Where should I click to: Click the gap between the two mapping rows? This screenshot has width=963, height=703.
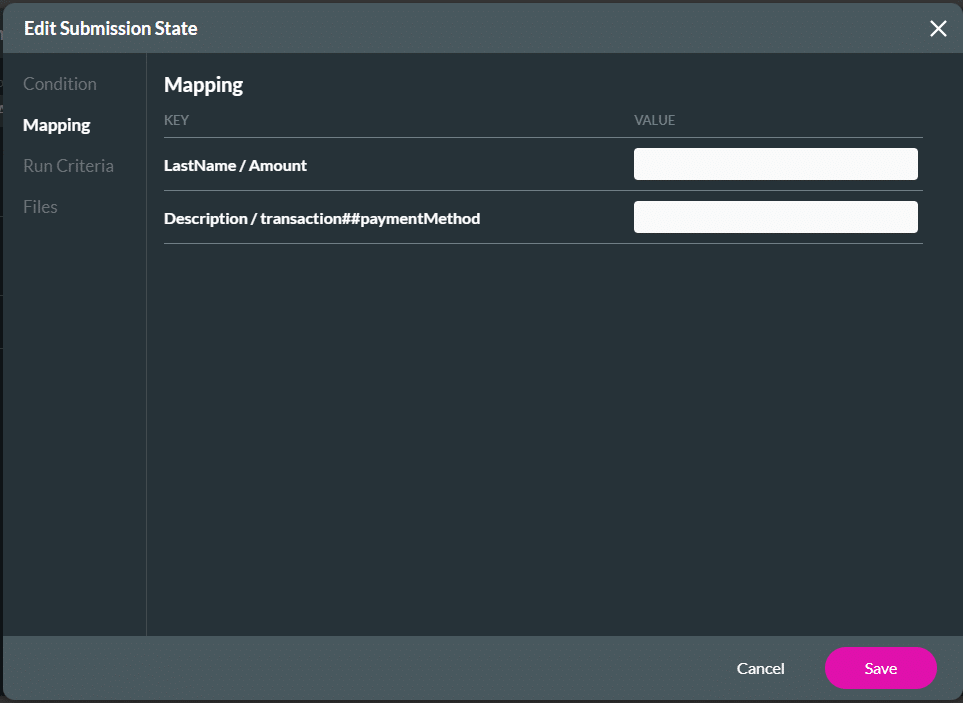tap(400, 191)
